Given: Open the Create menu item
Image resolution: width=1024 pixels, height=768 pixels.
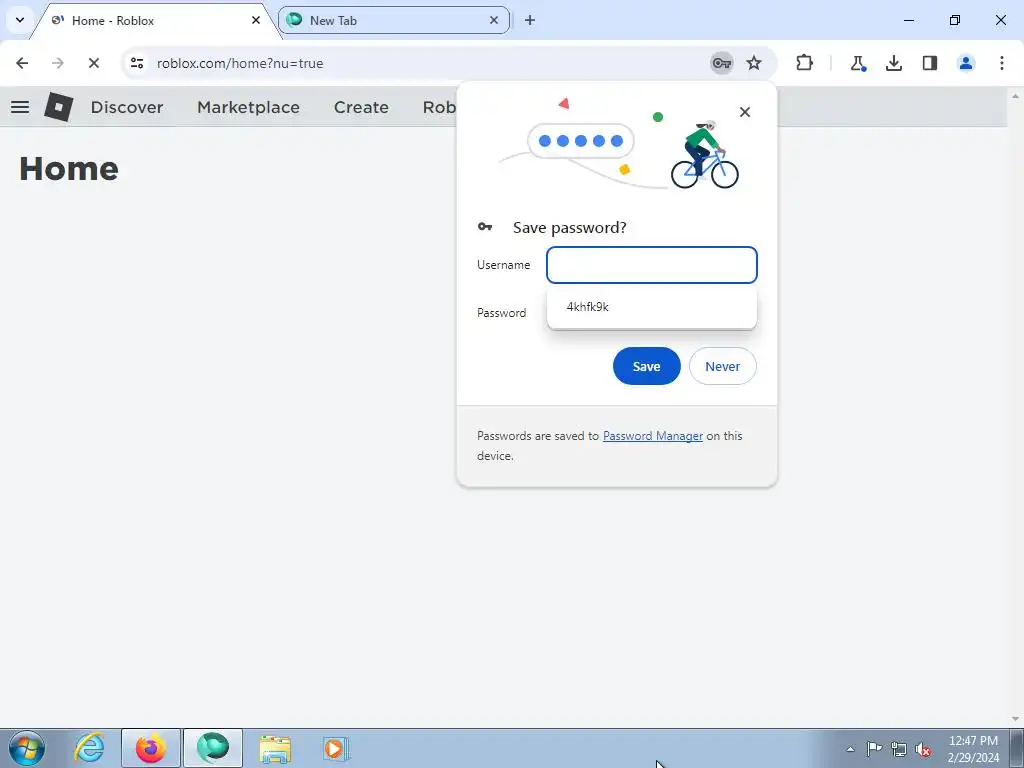Looking at the screenshot, I should pos(361,107).
